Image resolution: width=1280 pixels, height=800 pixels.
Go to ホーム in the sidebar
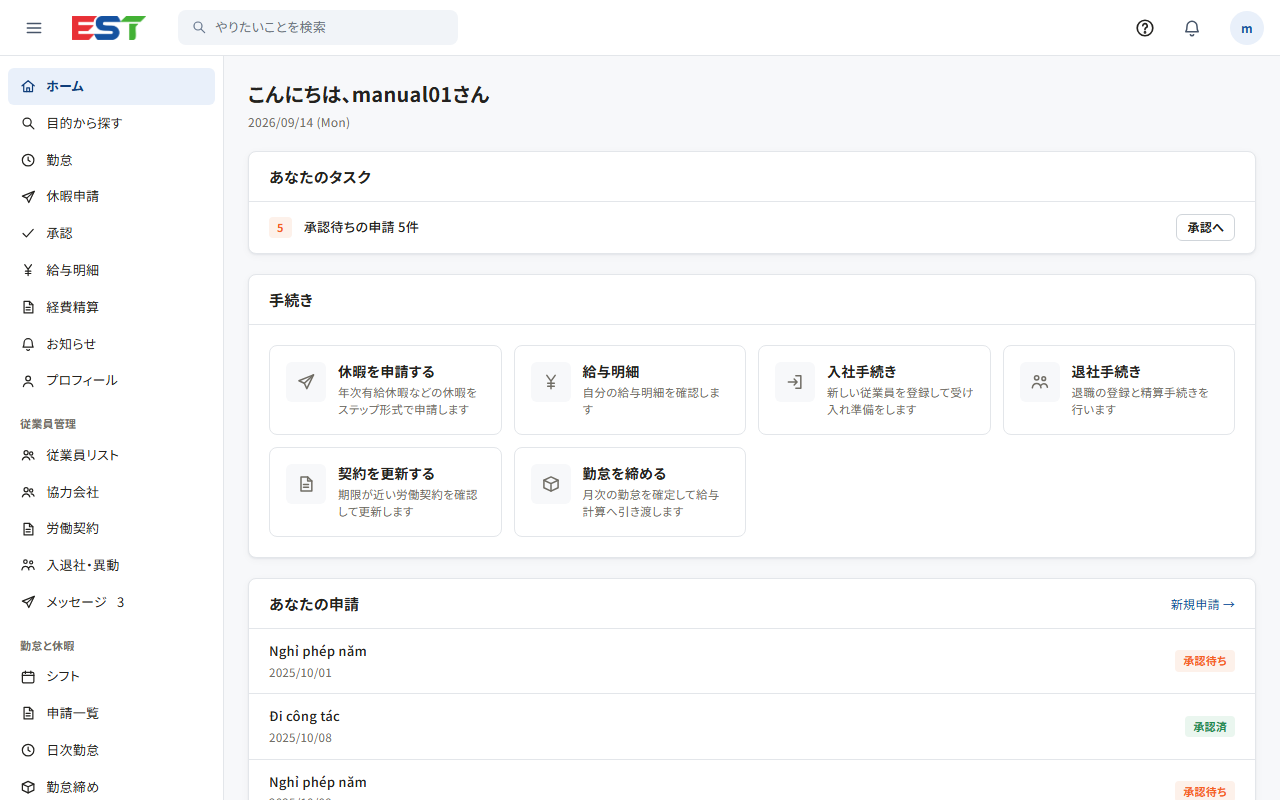pos(111,86)
